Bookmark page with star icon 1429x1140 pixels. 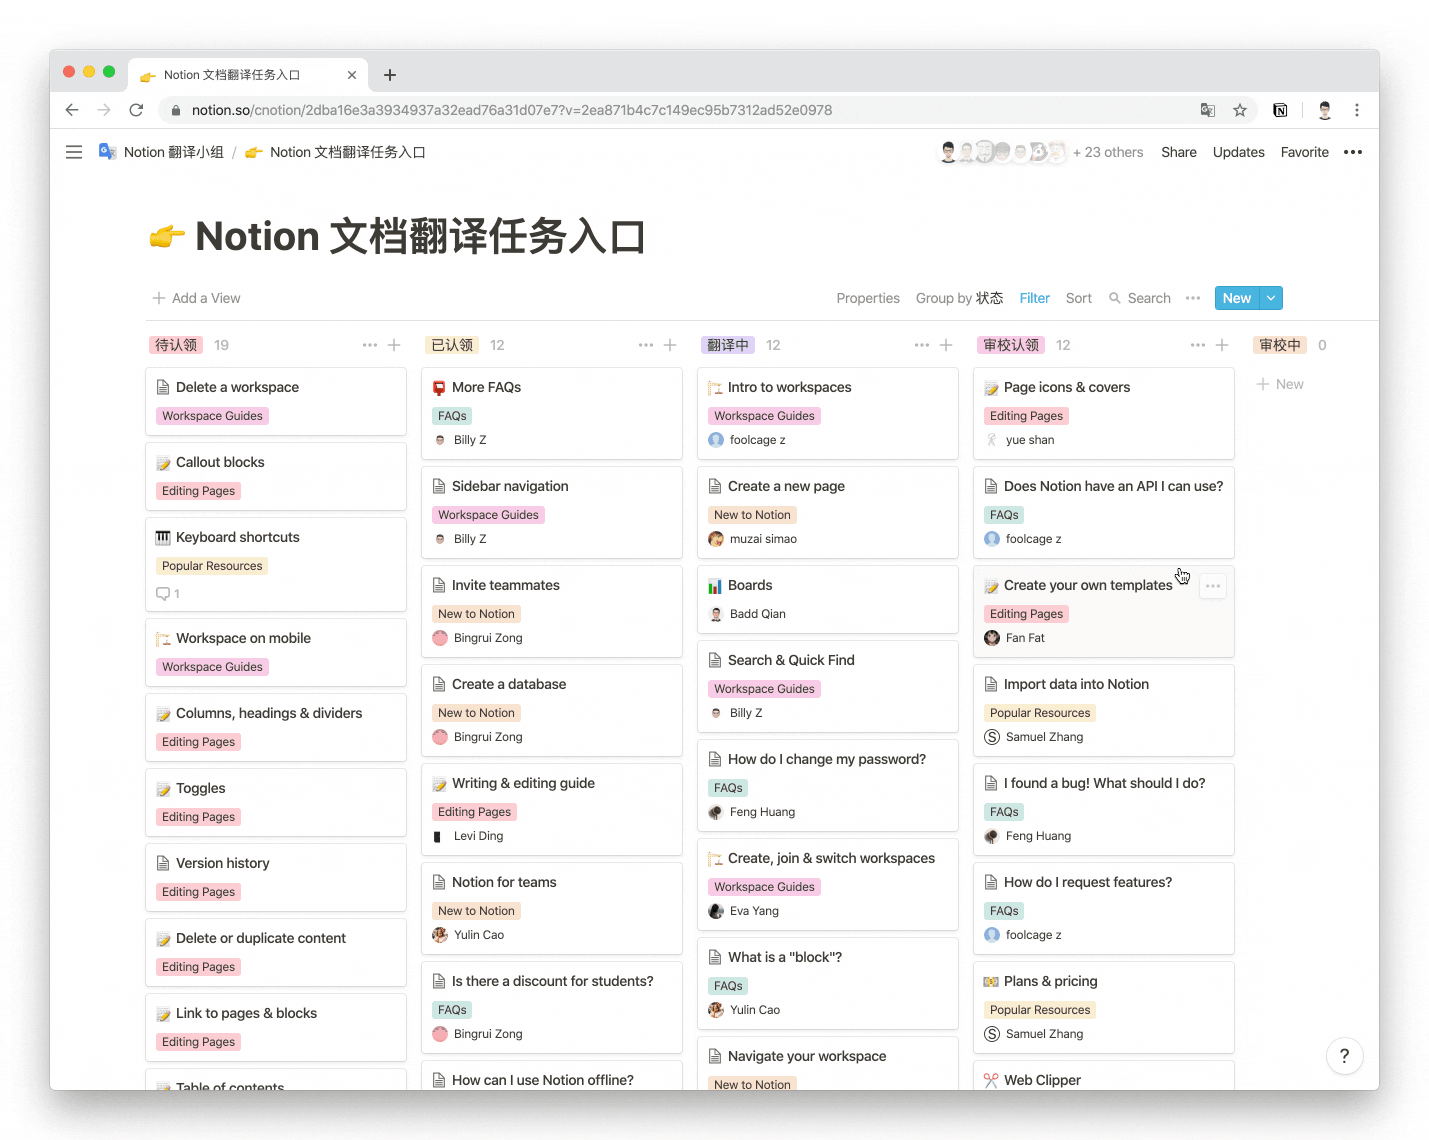coord(1240,110)
